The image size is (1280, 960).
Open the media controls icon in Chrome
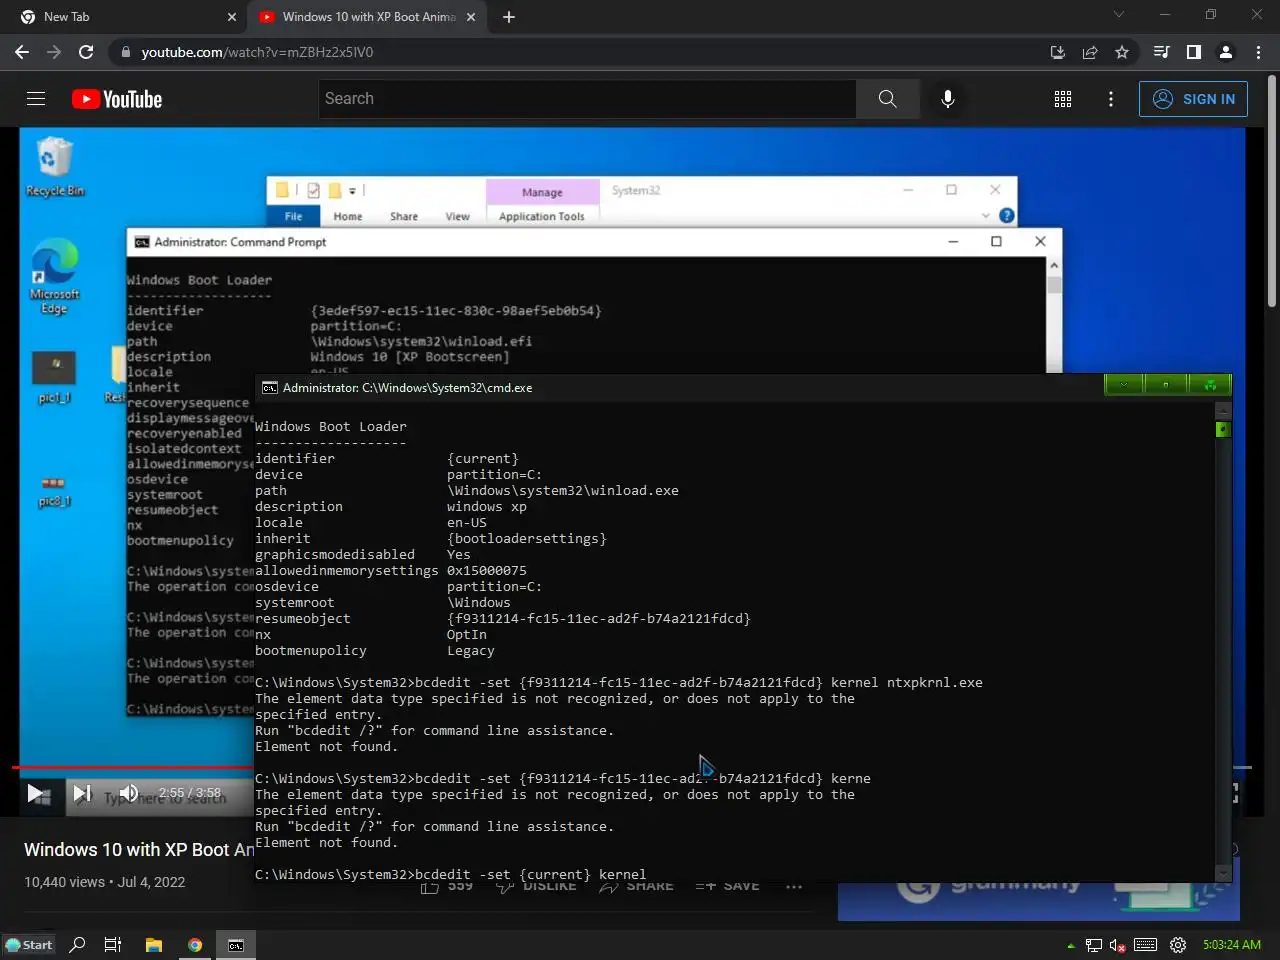[1161, 52]
